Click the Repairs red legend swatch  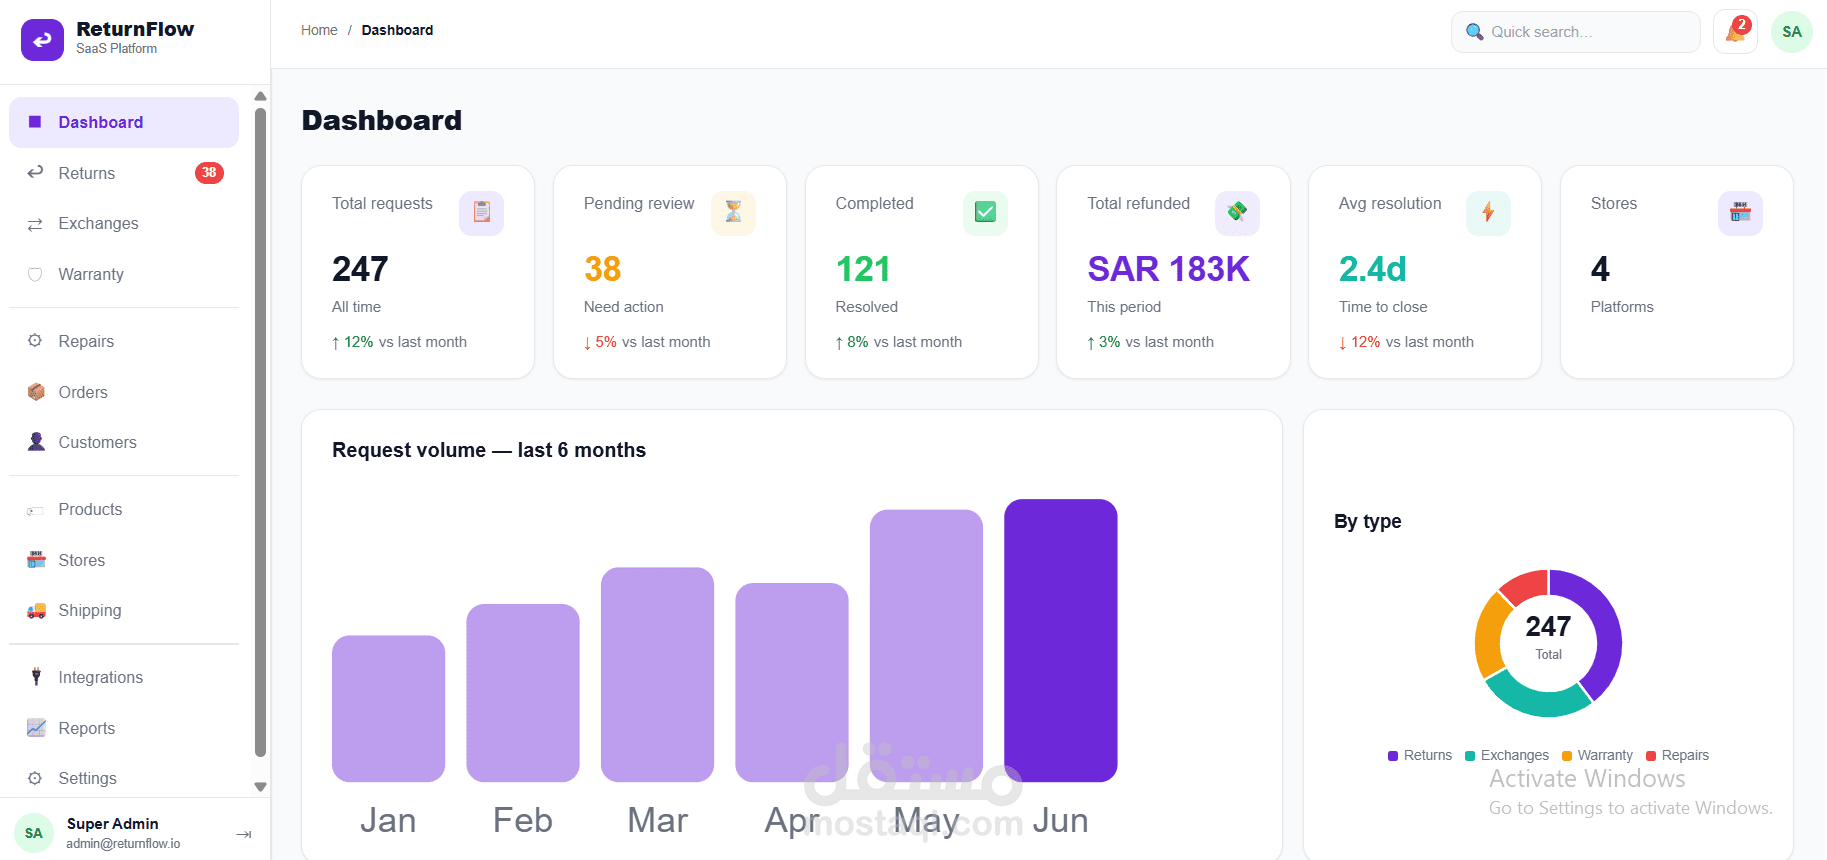pyautogui.click(x=1651, y=756)
